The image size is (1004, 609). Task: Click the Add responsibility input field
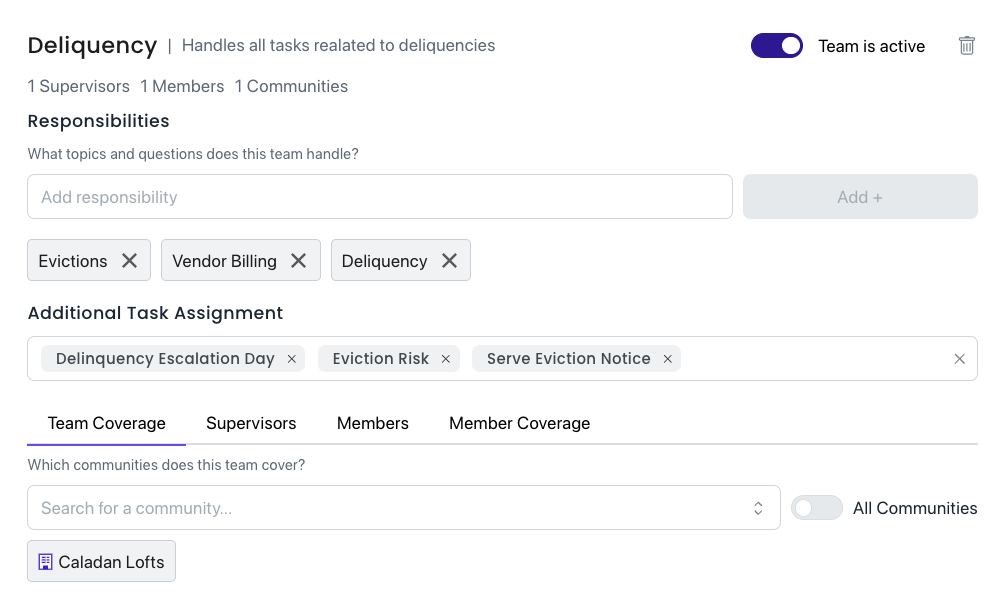pyautogui.click(x=380, y=197)
